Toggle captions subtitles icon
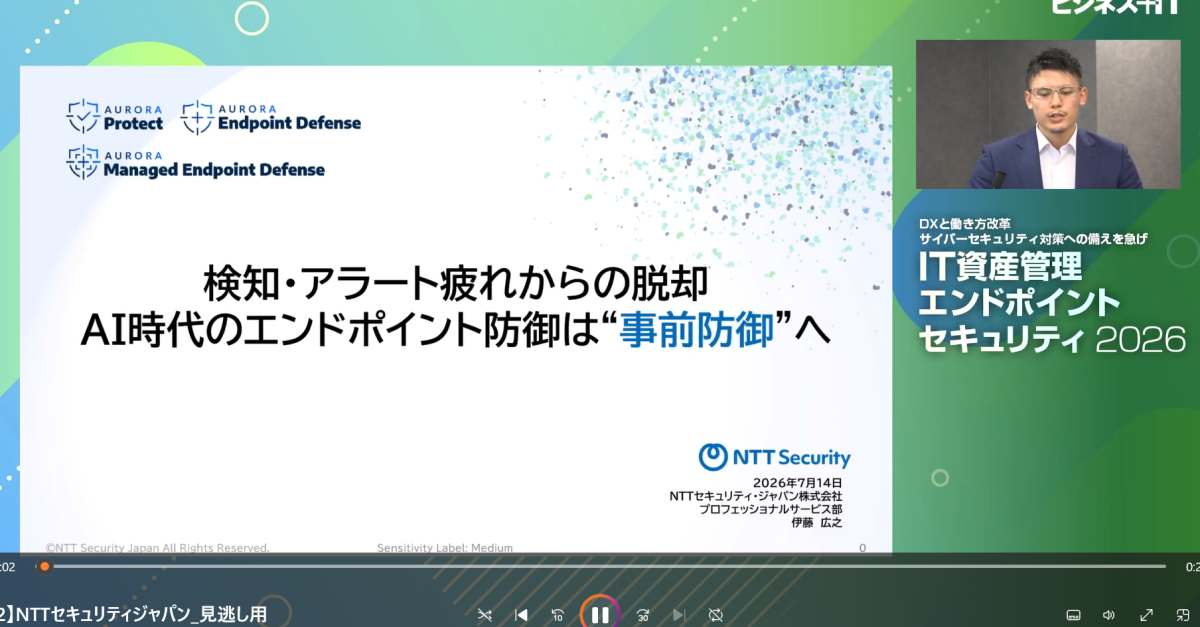Viewport: 1200px width, 627px height. click(1073, 615)
